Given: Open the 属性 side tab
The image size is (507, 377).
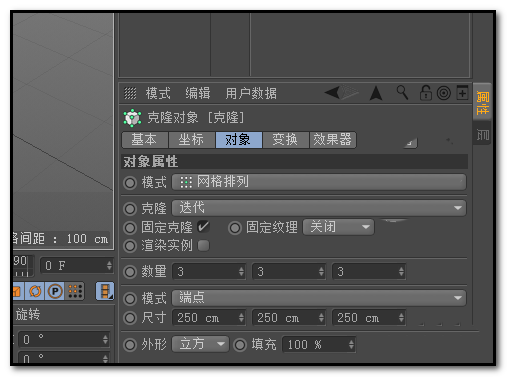Looking at the screenshot, I should [x=482, y=103].
